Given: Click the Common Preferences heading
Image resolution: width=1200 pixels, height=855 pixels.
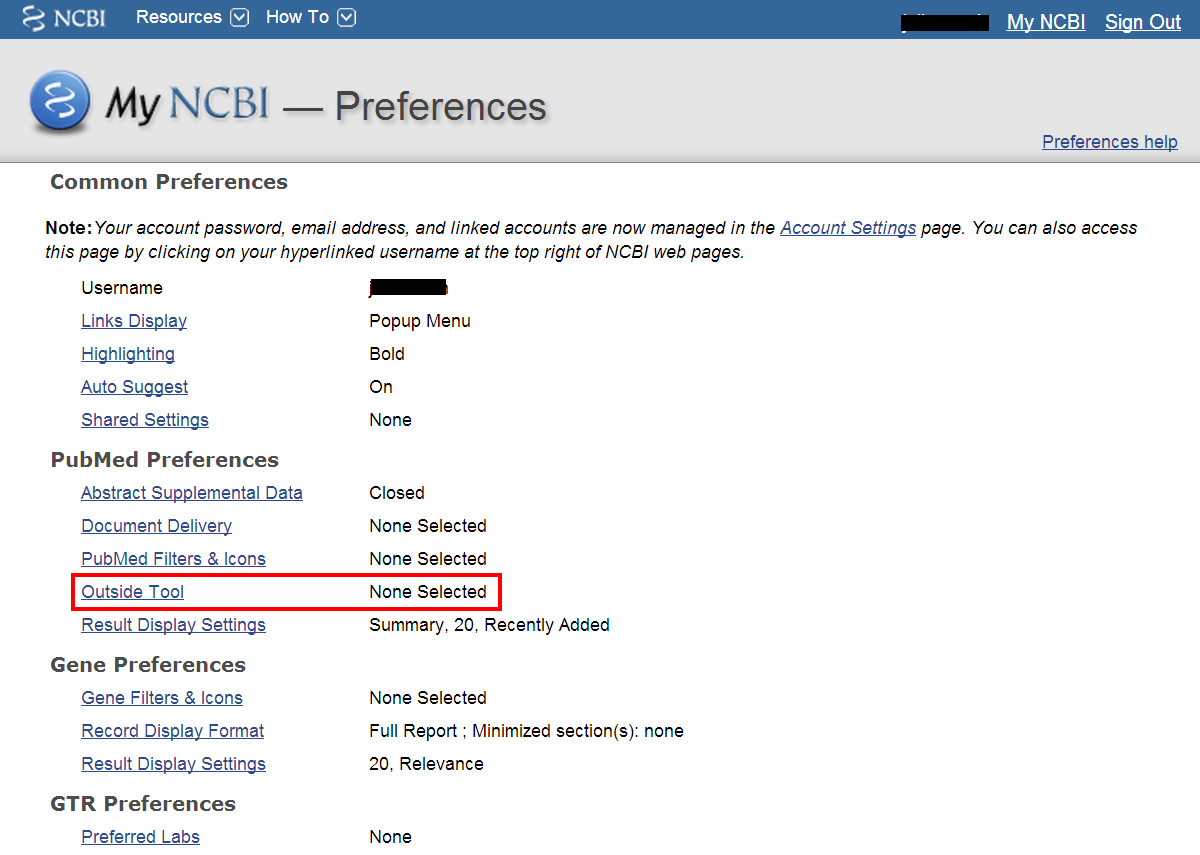Looking at the screenshot, I should [169, 182].
